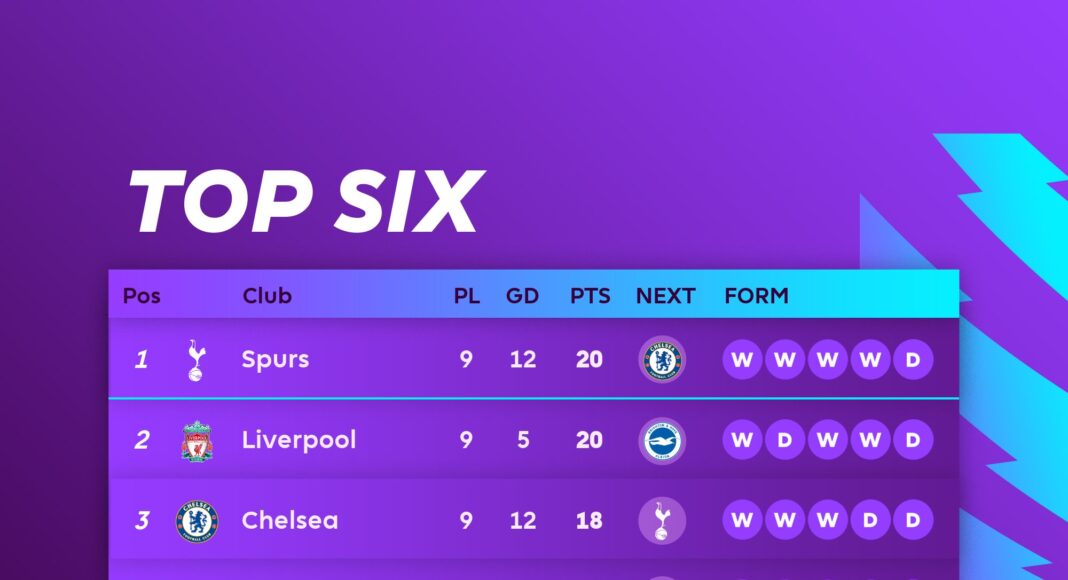Sort table by the PTS column header
Viewport: 1068px width, 580px height.
591,296
